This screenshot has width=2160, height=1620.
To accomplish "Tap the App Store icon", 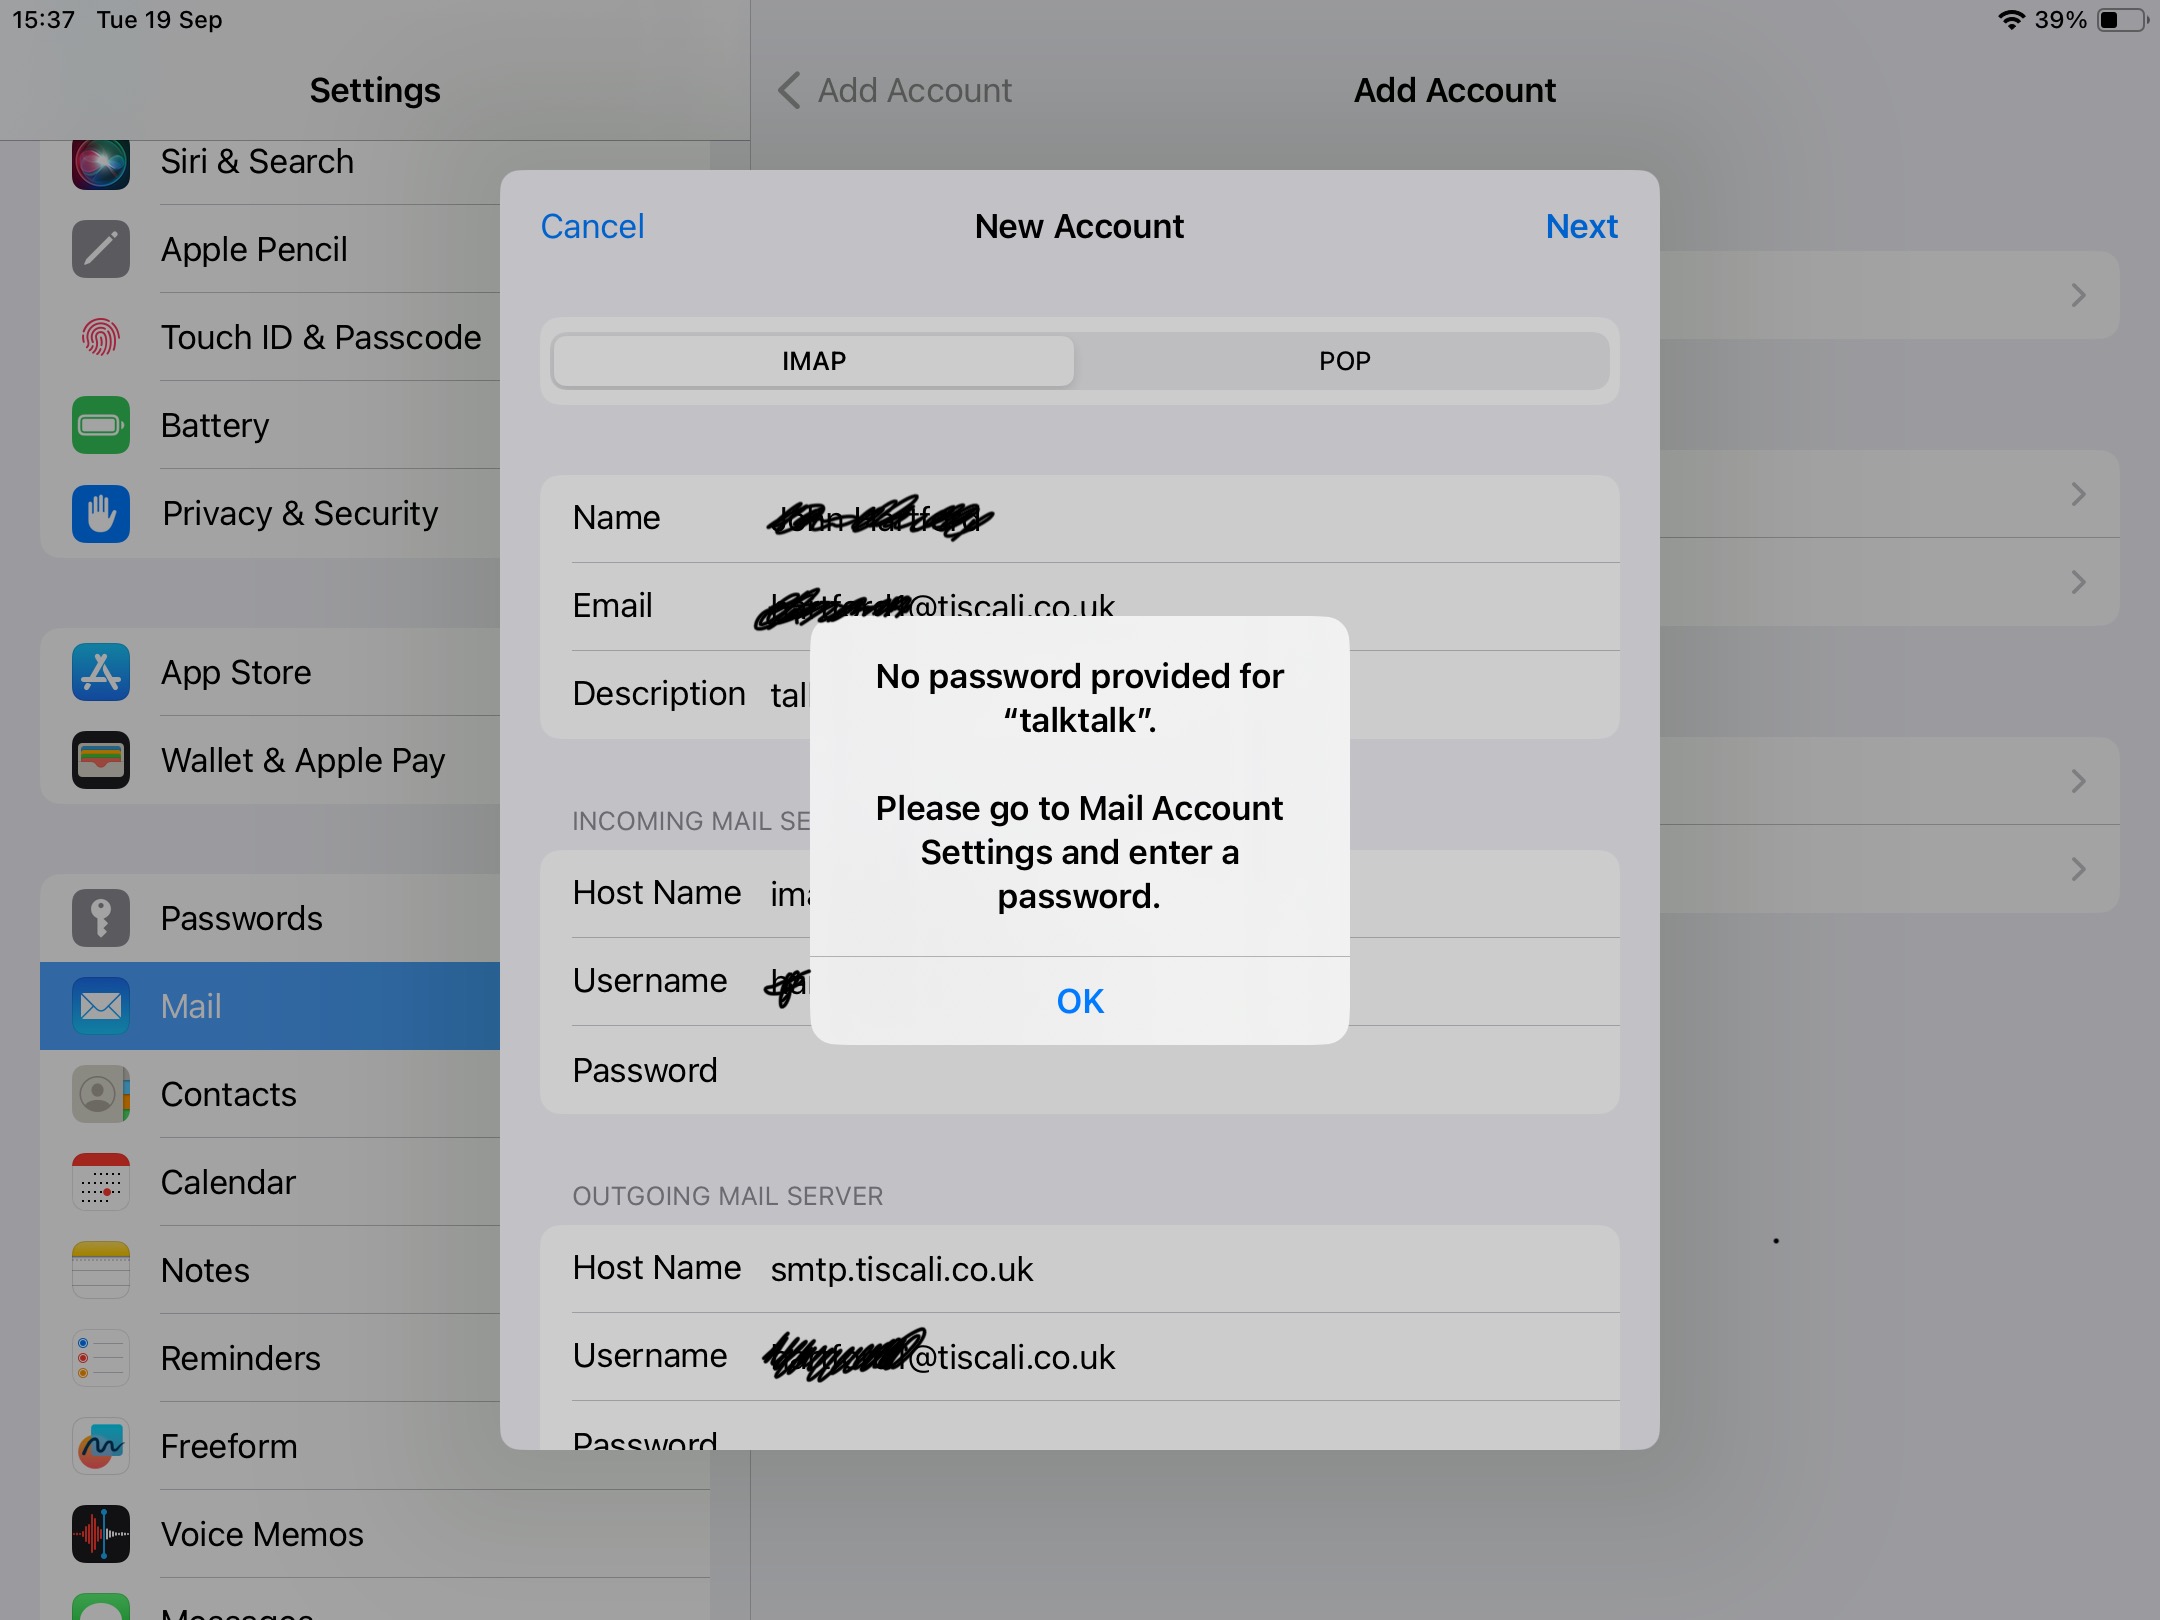I will [x=100, y=672].
